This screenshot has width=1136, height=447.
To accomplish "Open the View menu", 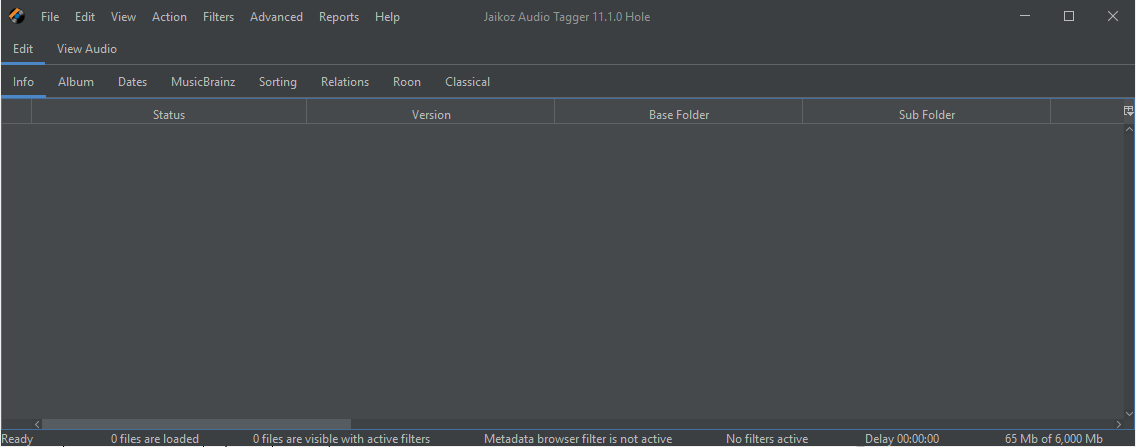I will 123,17.
